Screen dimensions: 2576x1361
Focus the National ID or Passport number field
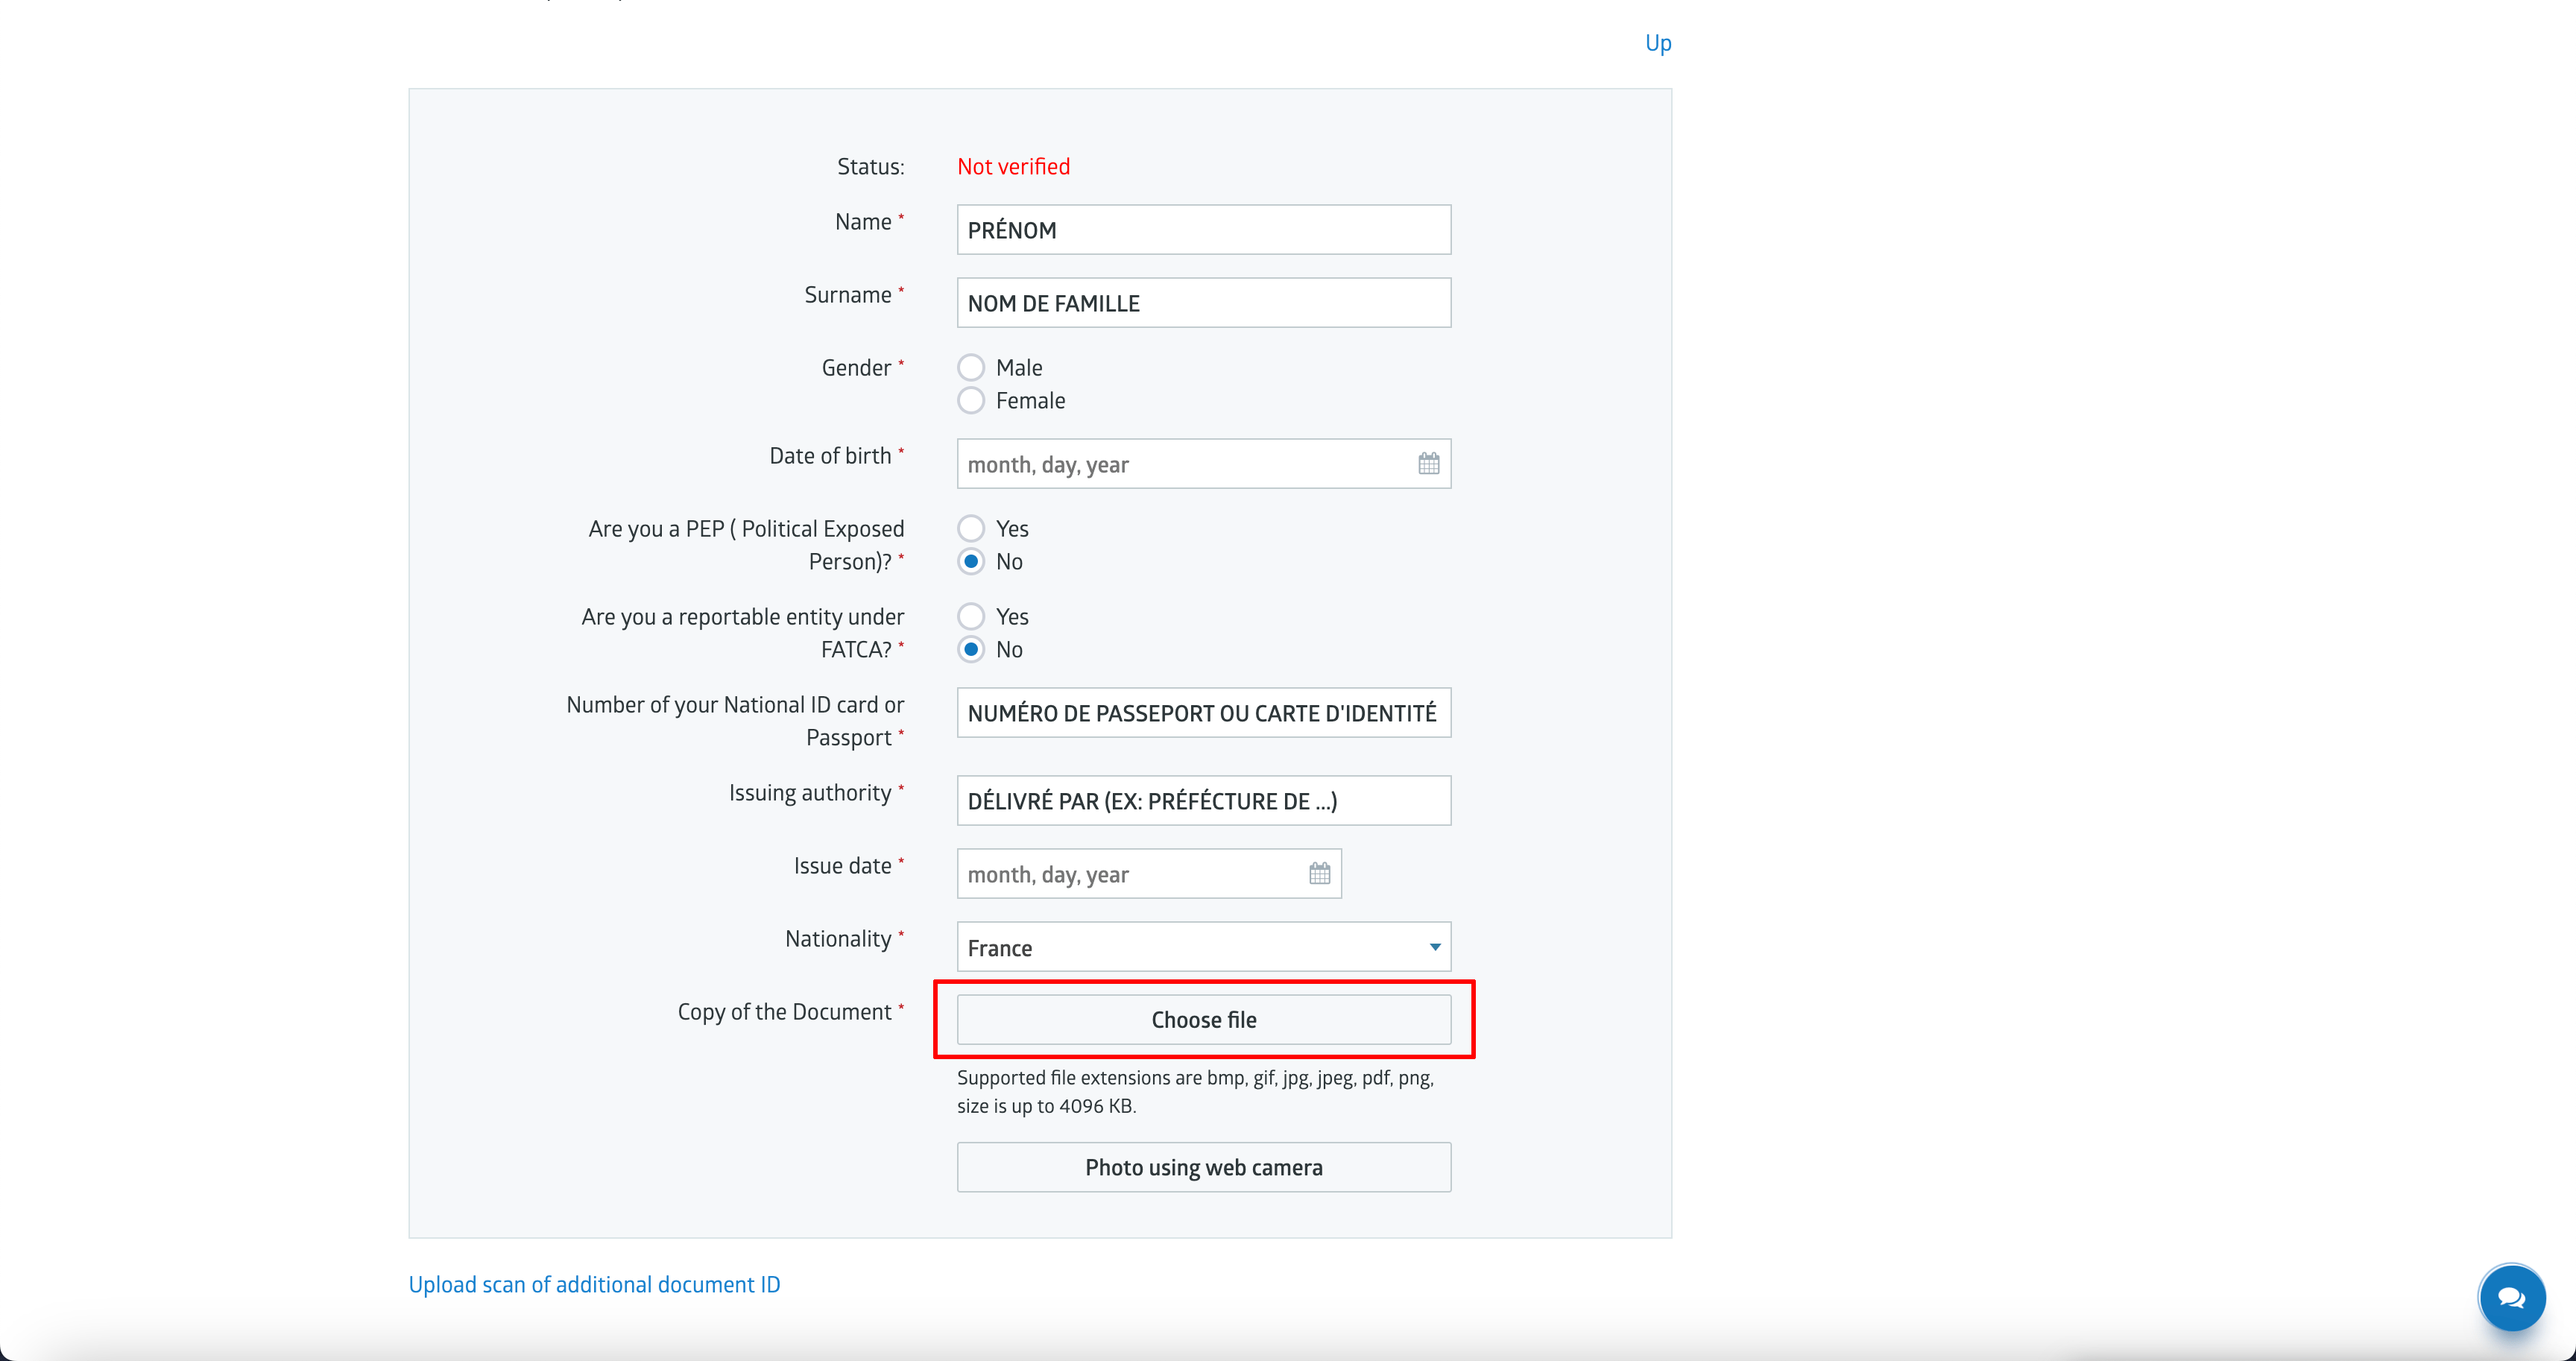coord(1203,713)
